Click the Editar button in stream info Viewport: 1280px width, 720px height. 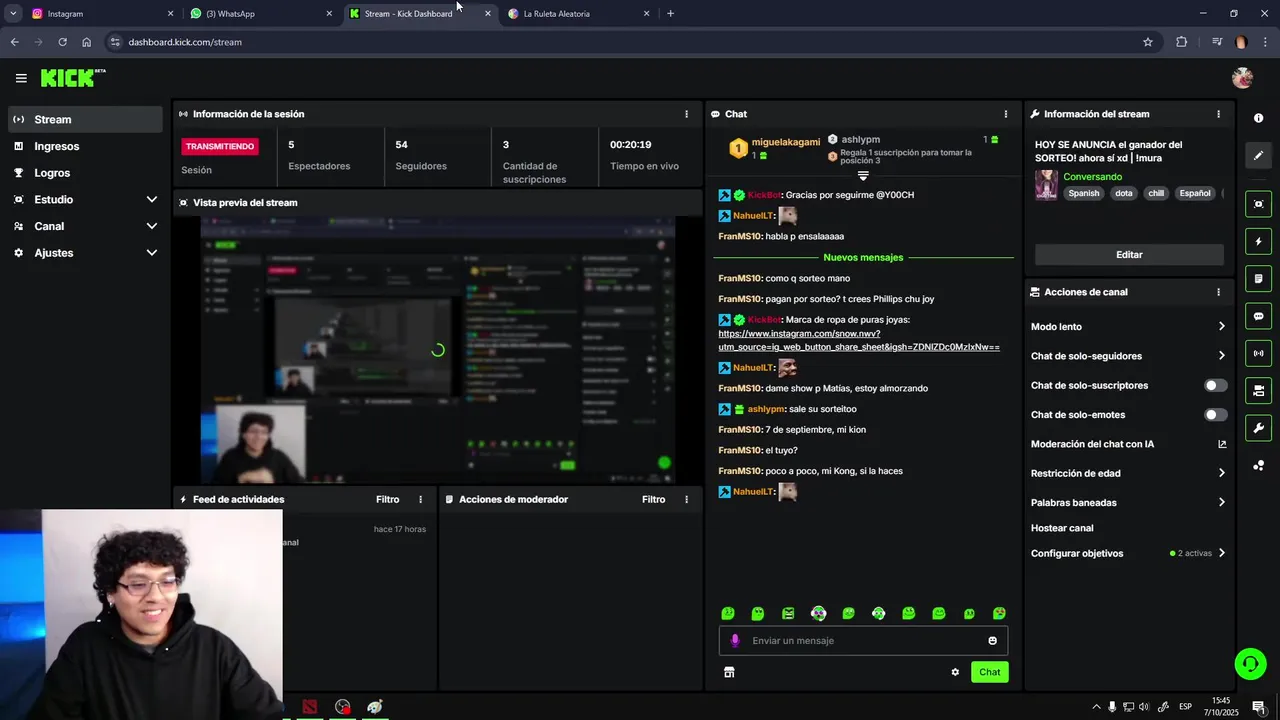click(1129, 255)
